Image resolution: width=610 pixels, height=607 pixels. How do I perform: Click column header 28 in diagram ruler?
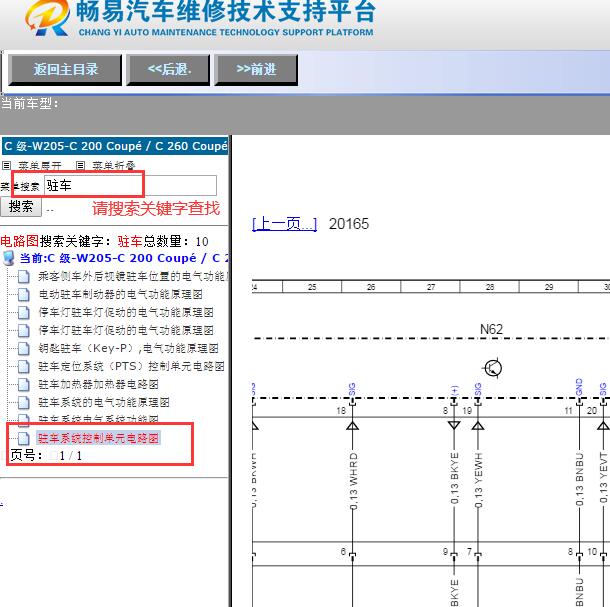[490, 287]
